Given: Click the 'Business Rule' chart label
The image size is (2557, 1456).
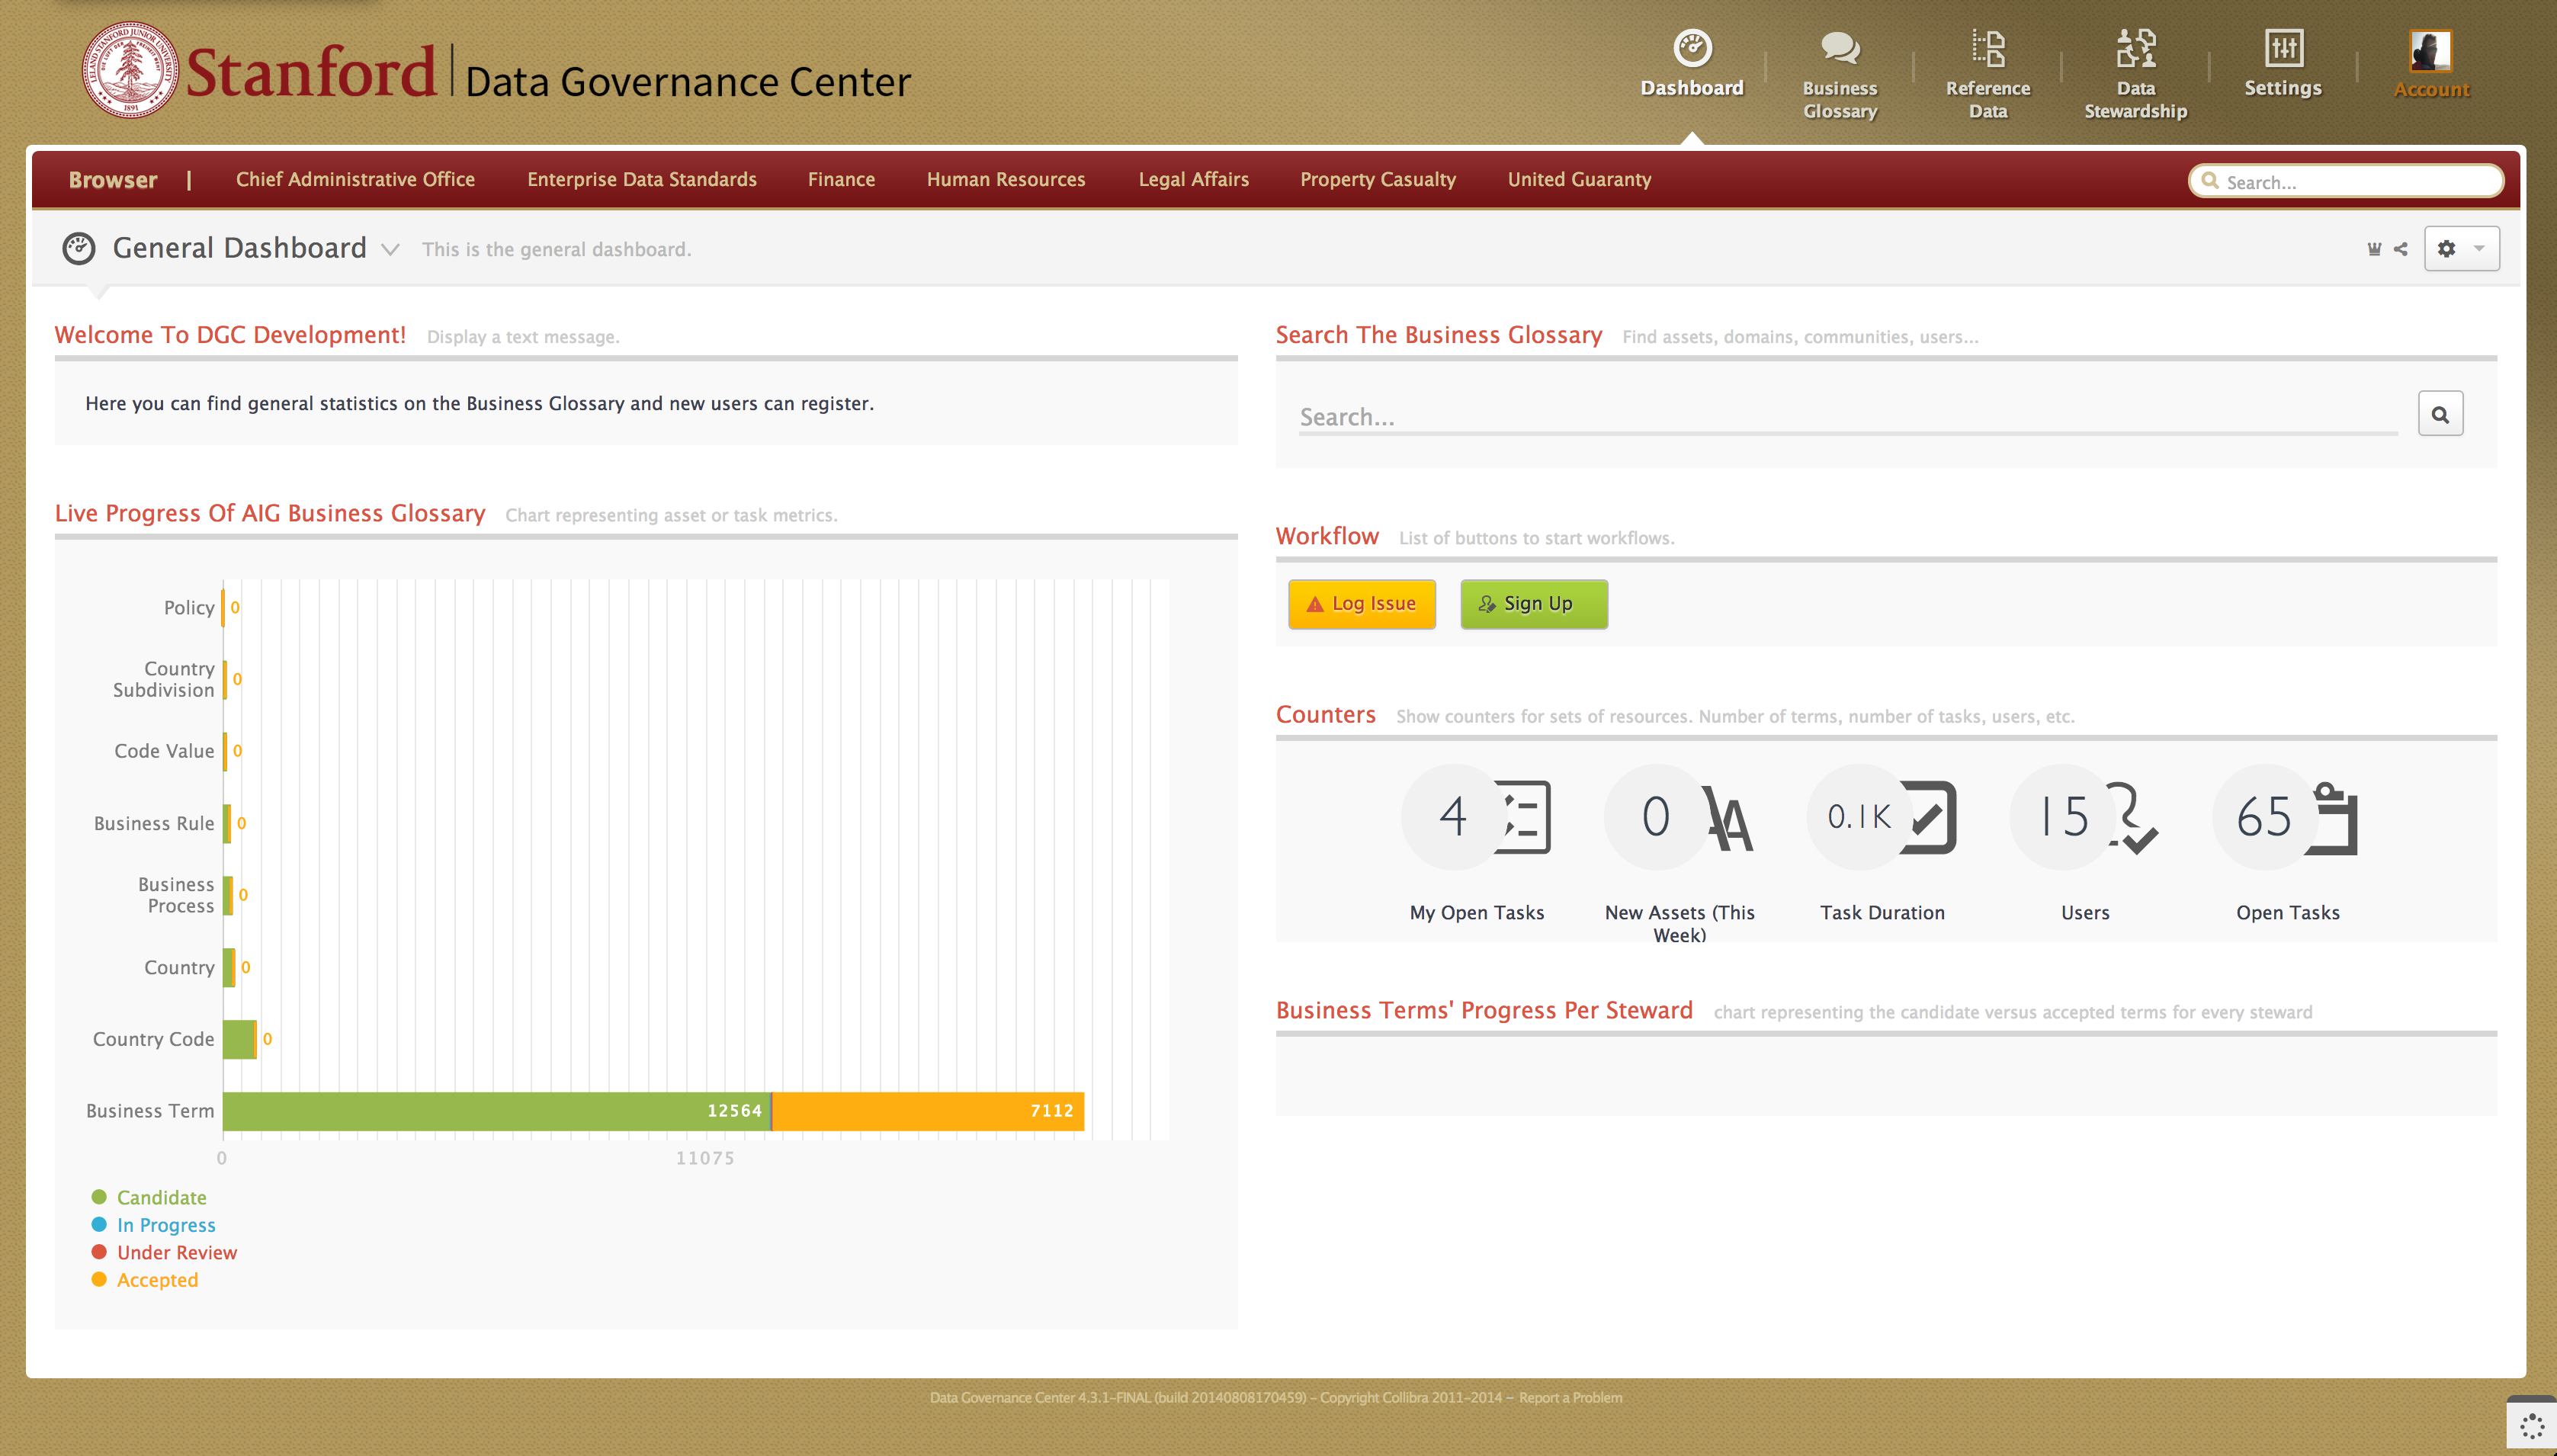Looking at the screenshot, I should coord(154,823).
